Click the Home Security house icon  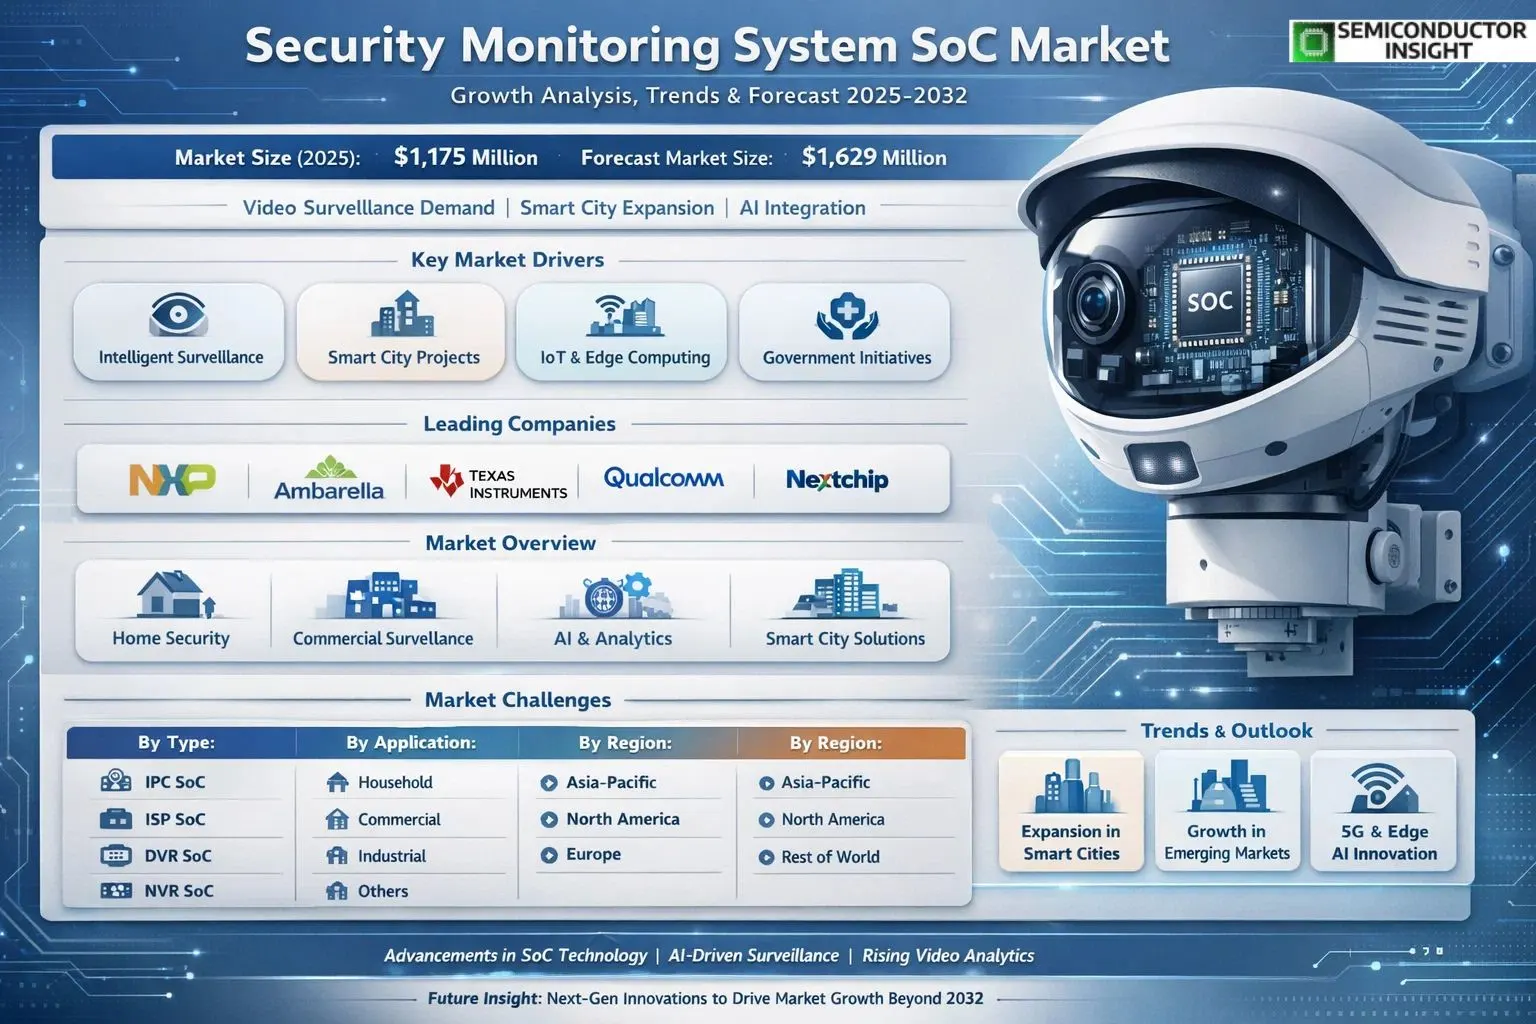click(x=175, y=595)
